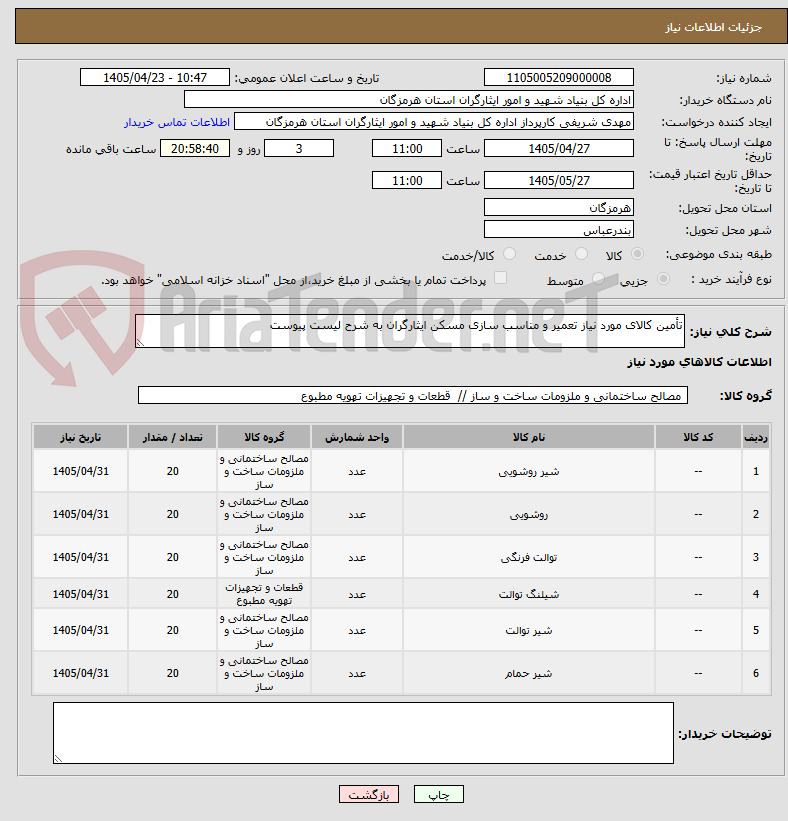Open the اطلاعات تماس خریدار link
Image resolution: width=788 pixels, height=821 pixels.
tap(177, 122)
